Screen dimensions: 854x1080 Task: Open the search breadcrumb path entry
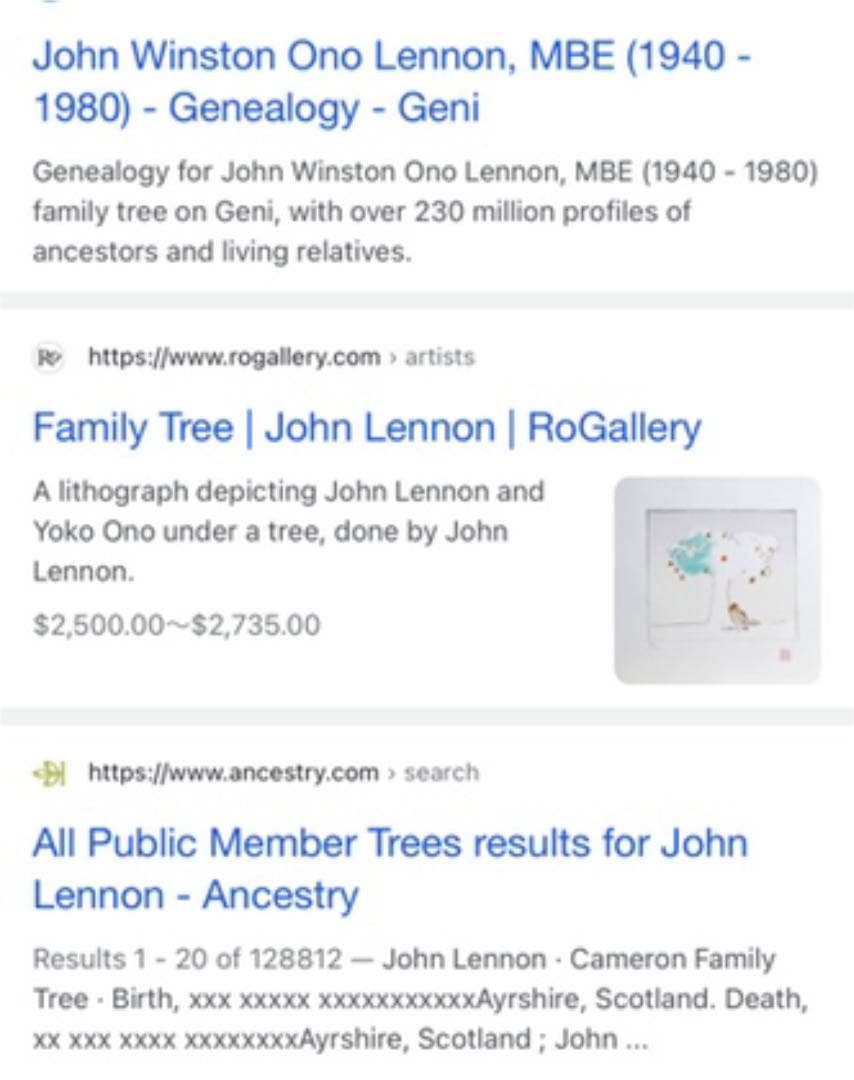(443, 771)
